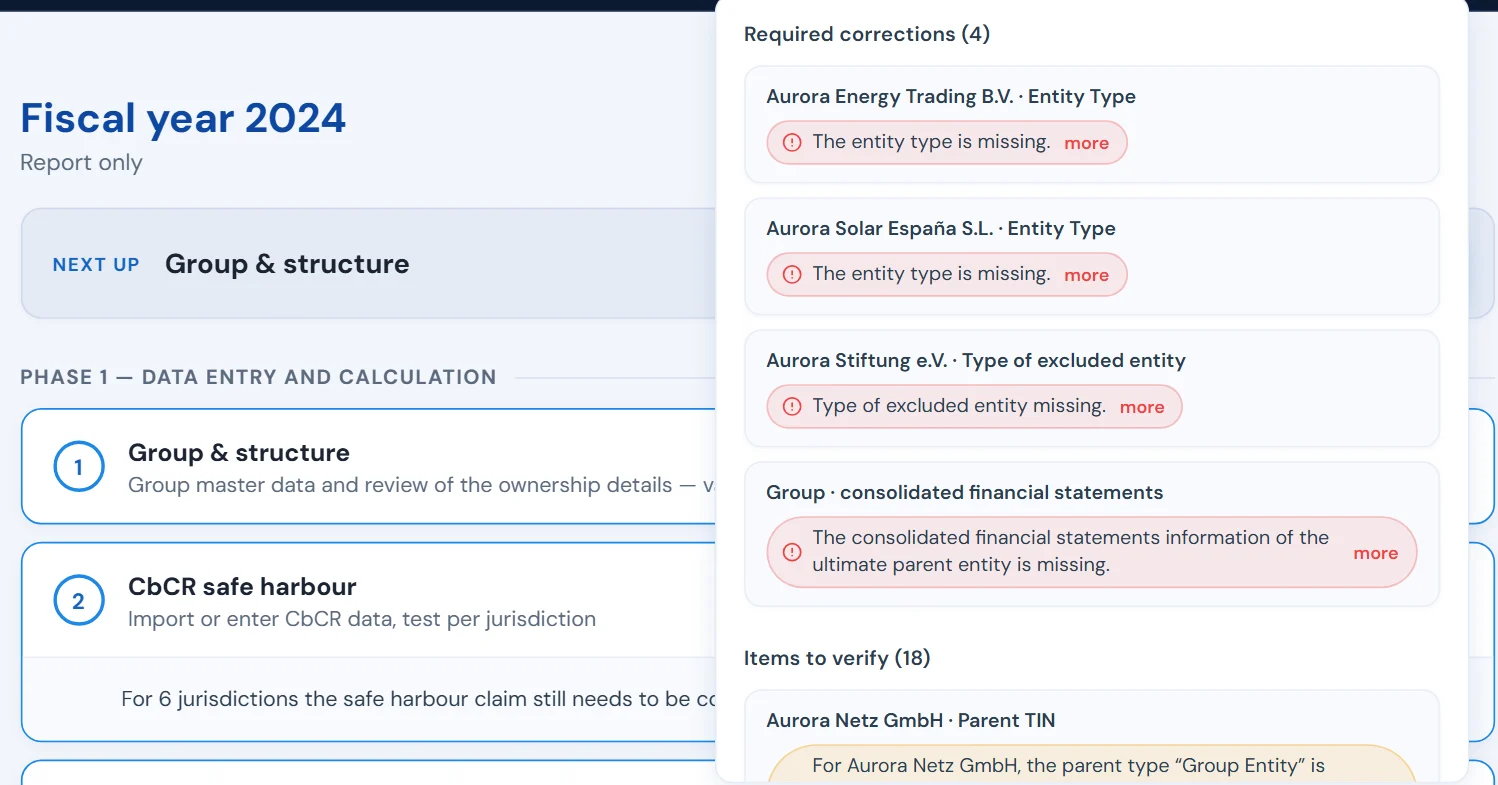Click the step 1 circle for Group & structure
Screen dimensions: 1498x785
point(79,467)
